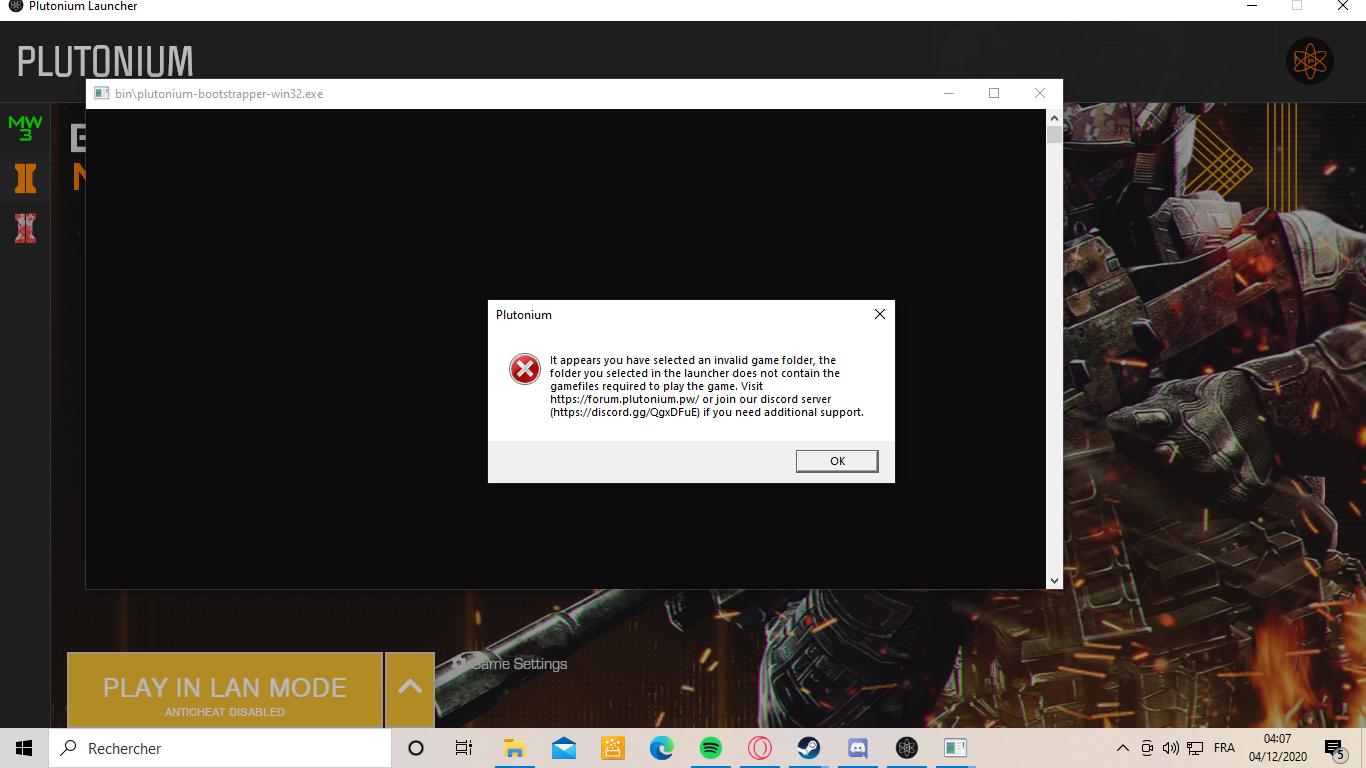Open Task View on taskbar

pyautogui.click(x=464, y=748)
